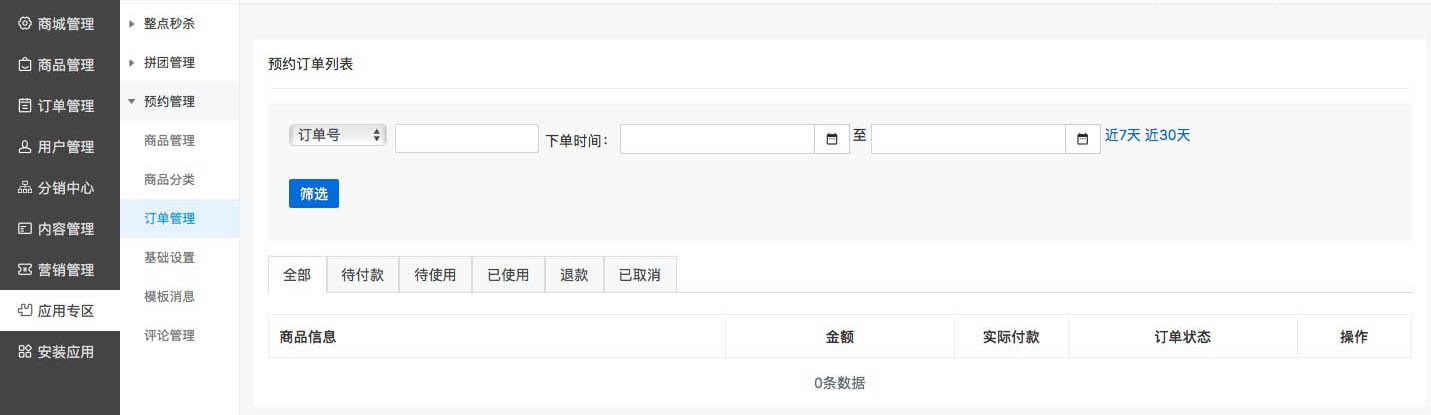
Task: Select 订单管理 under 预约管理
Action: tap(179, 218)
